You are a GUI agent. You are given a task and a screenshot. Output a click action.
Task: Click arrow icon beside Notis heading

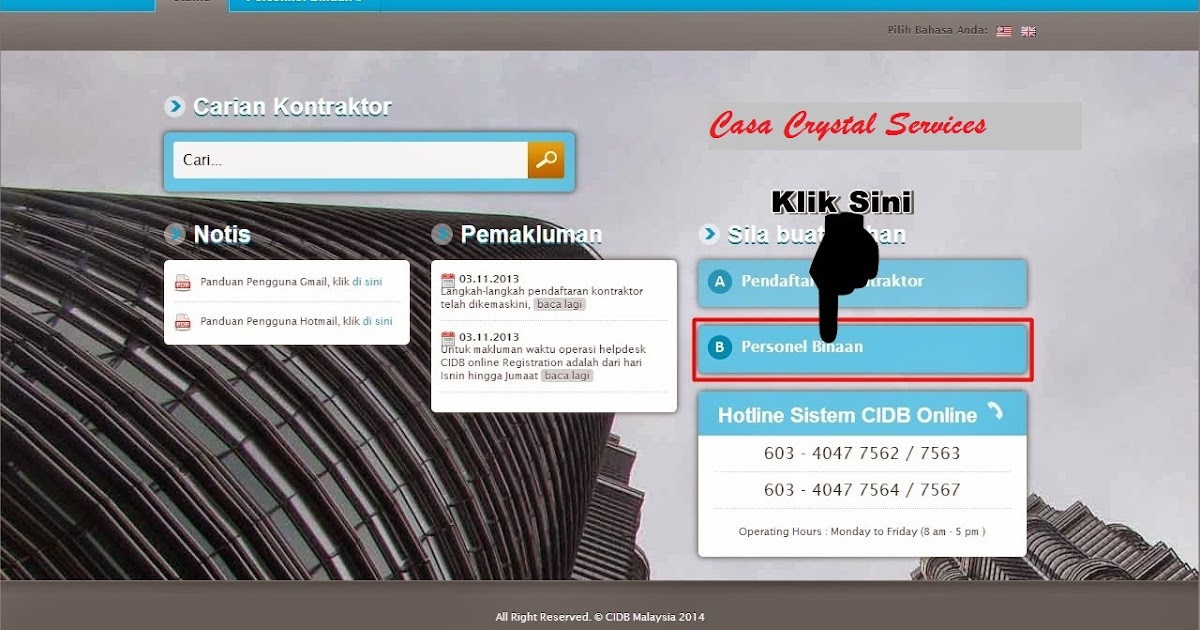[175, 234]
